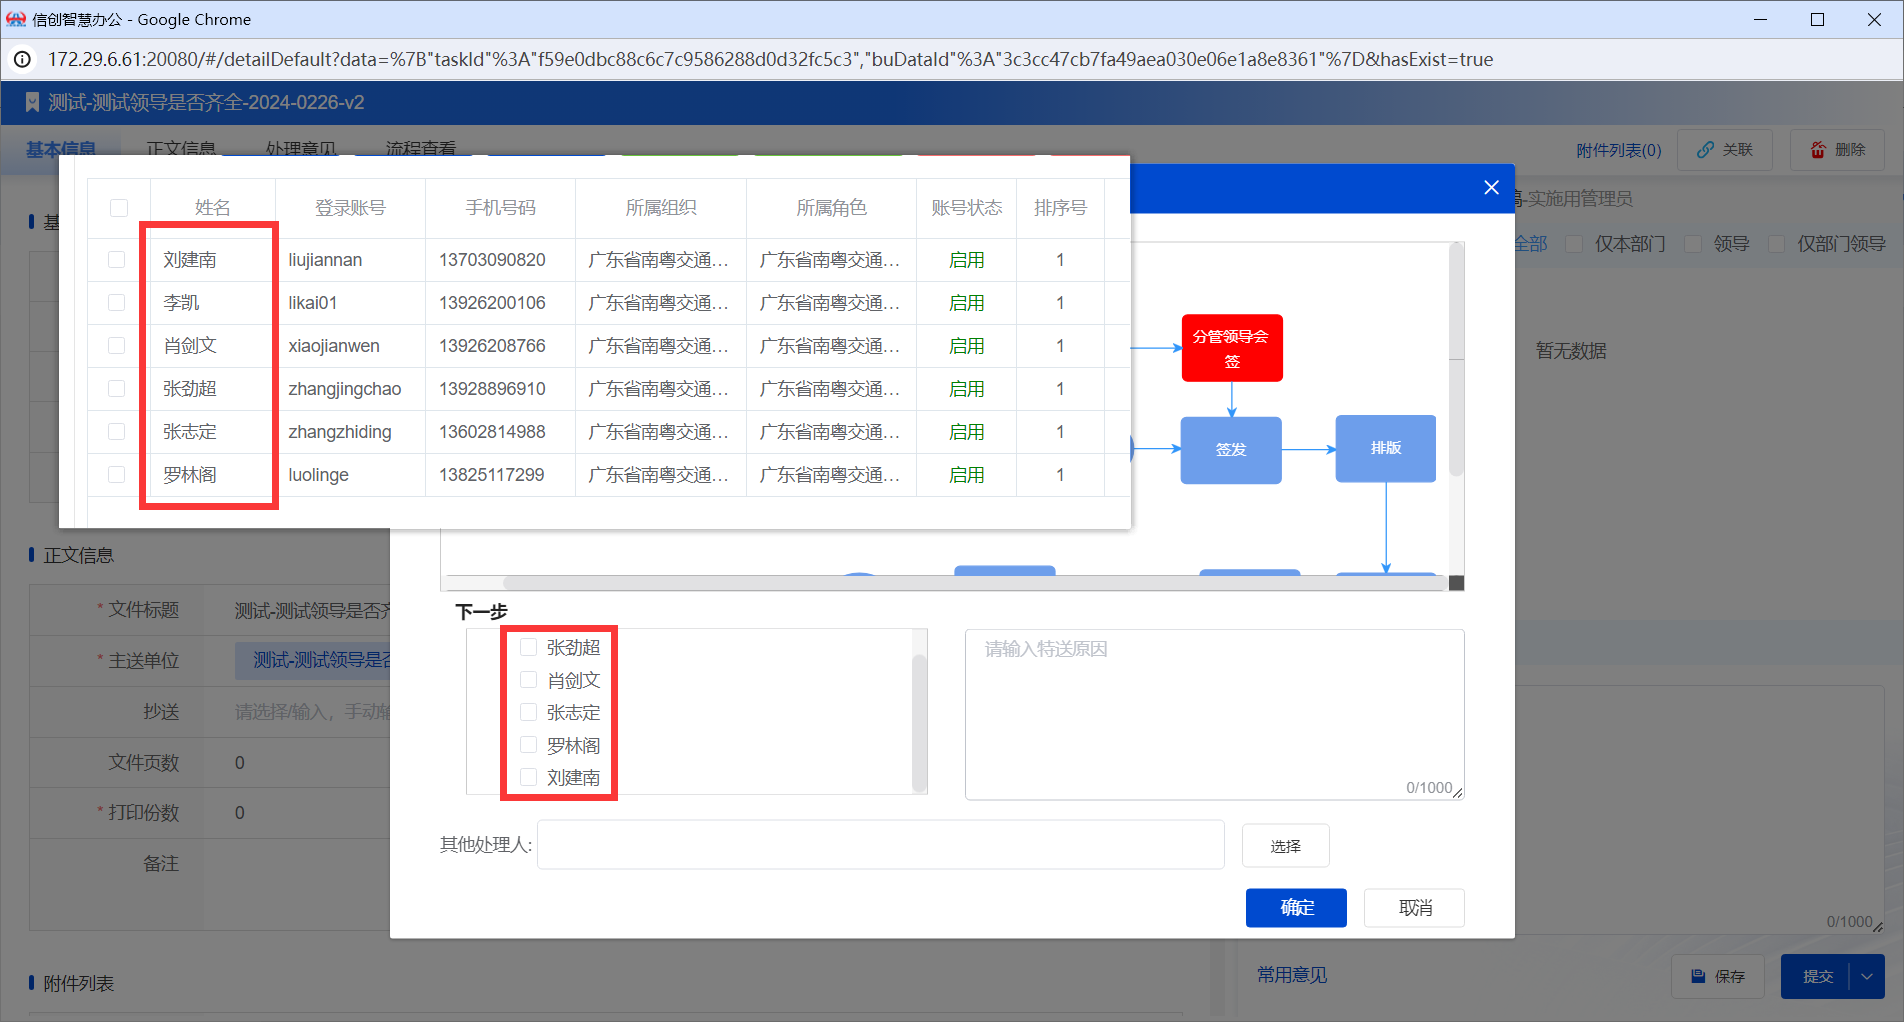
Task: Click the phone number 13928896910
Action: click(x=492, y=389)
